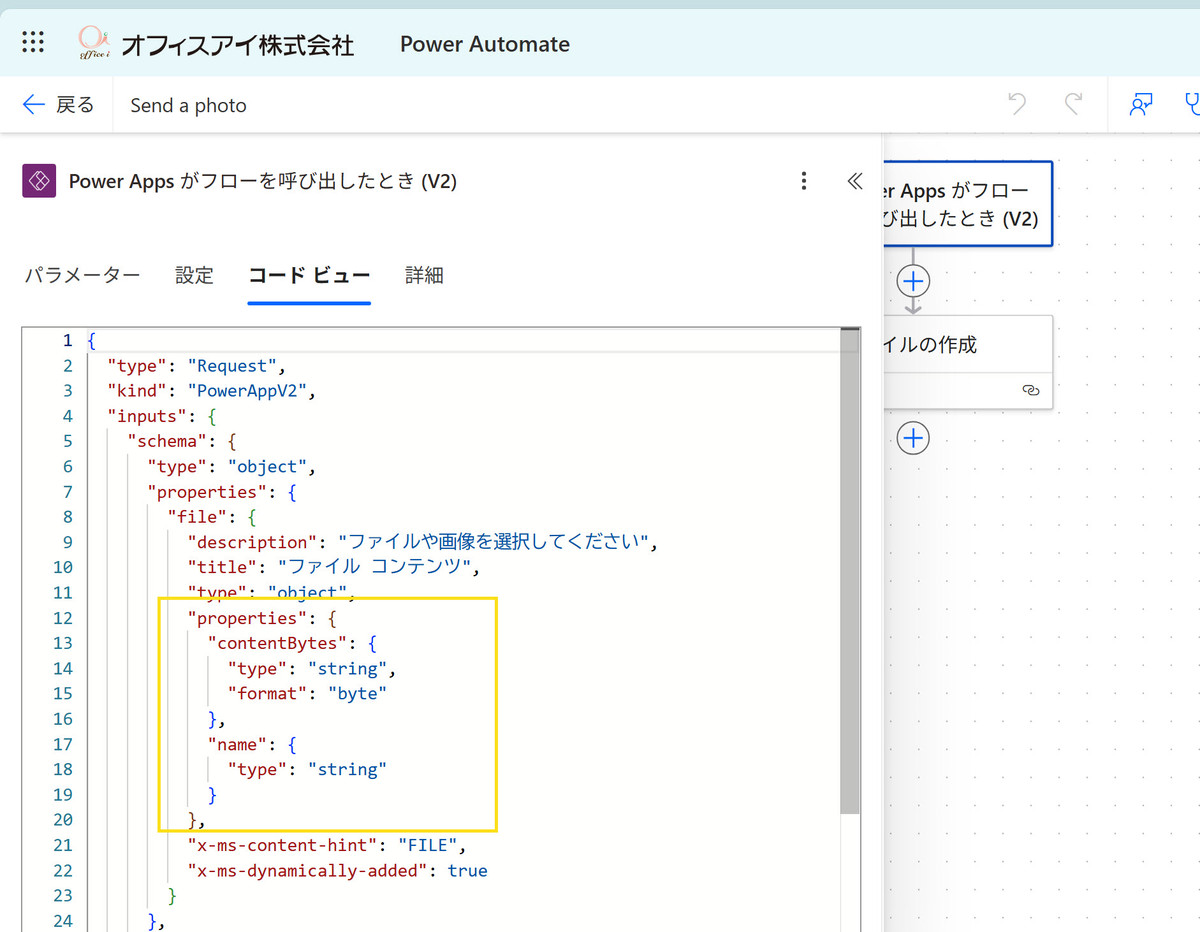
Task: Click the オフィスアイ株式会社 logo
Action: [216, 43]
